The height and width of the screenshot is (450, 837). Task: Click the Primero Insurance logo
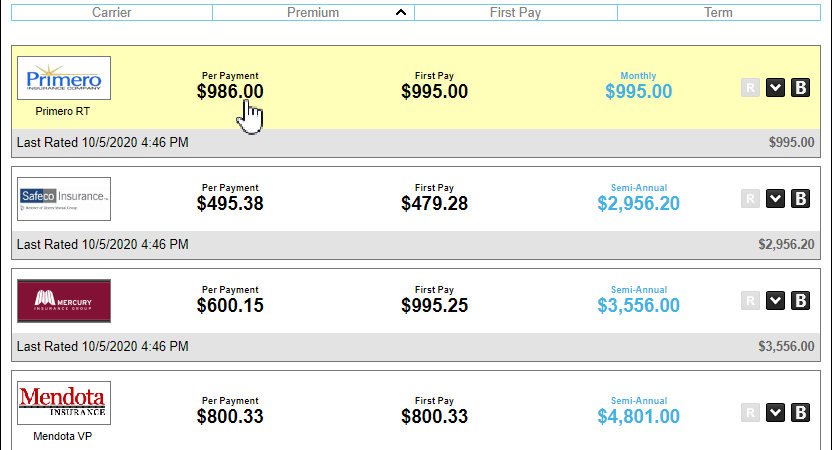[64, 78]
